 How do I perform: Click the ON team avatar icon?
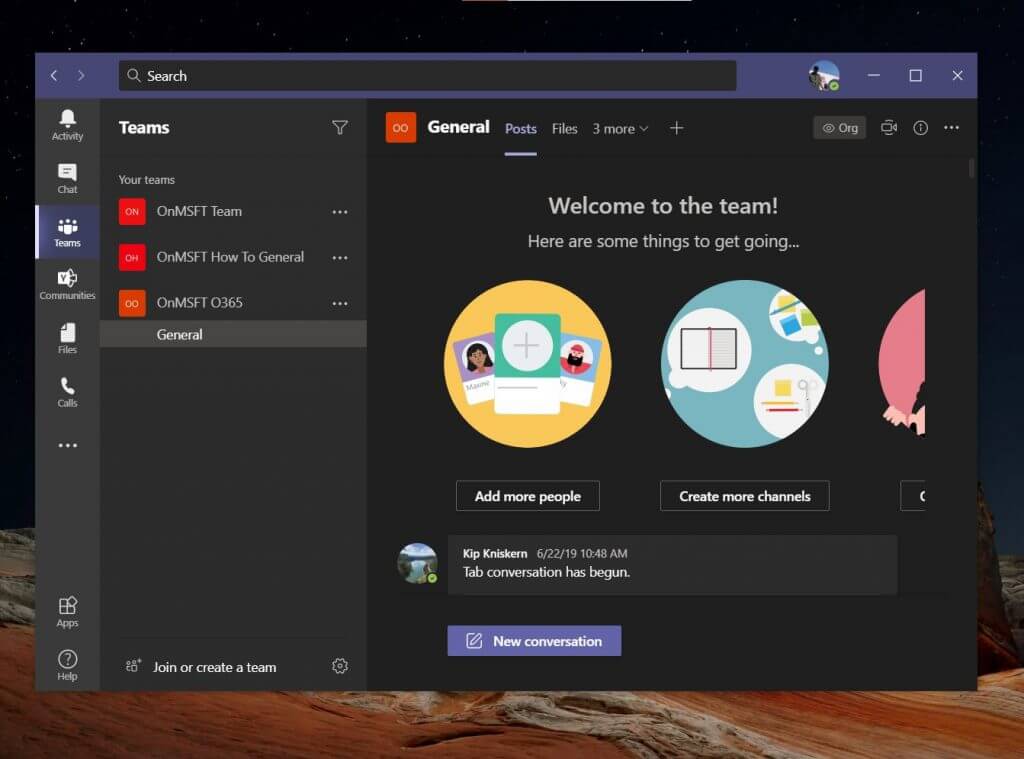click(132, 212)
